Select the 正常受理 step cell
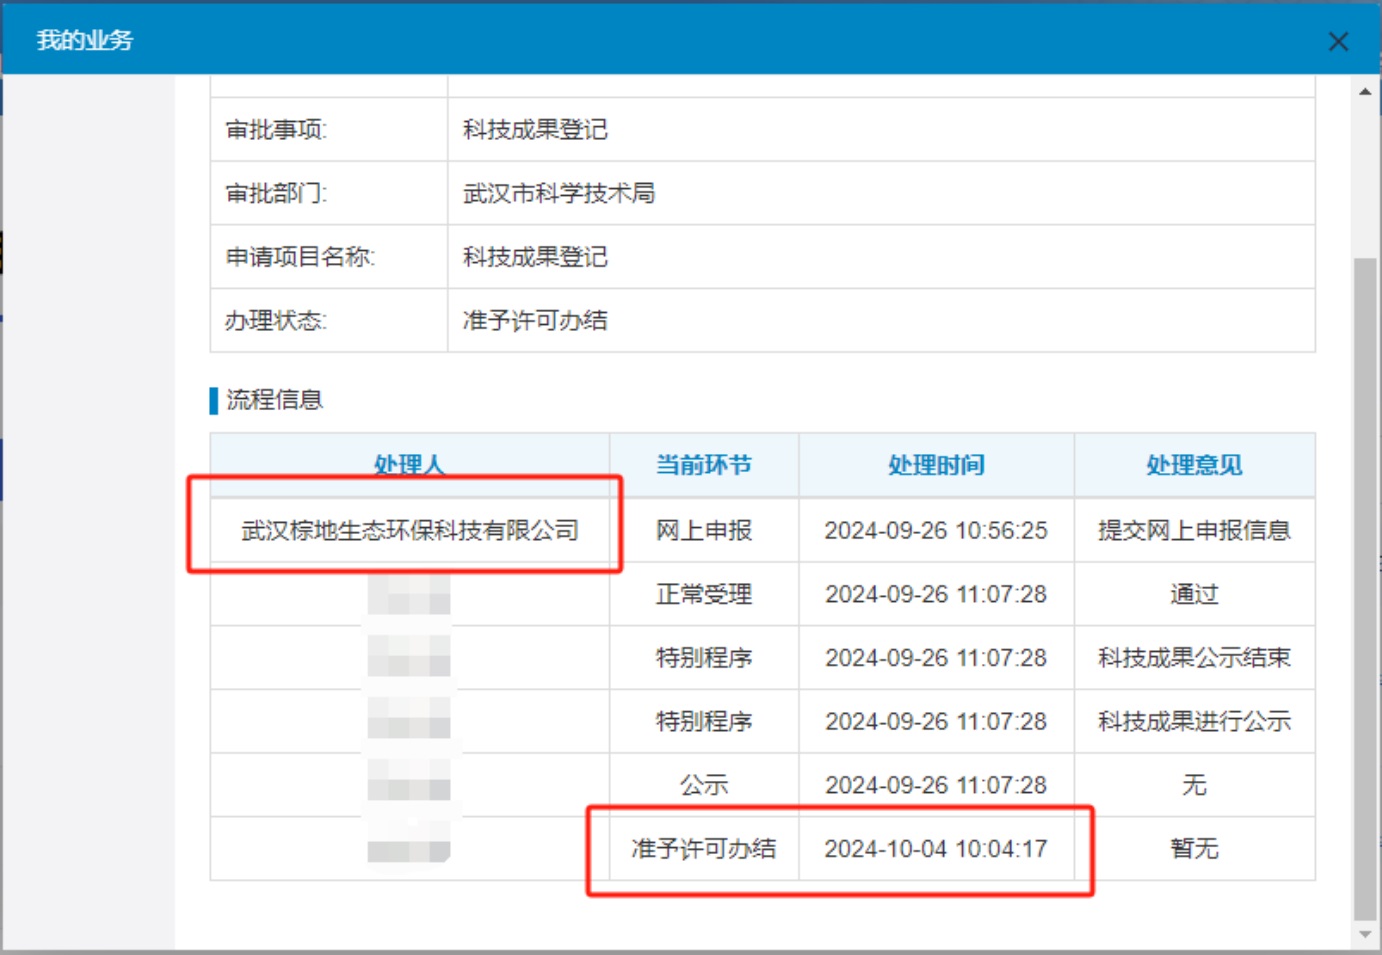This screenshot has width=1382, height=955. tap(703, 594)
